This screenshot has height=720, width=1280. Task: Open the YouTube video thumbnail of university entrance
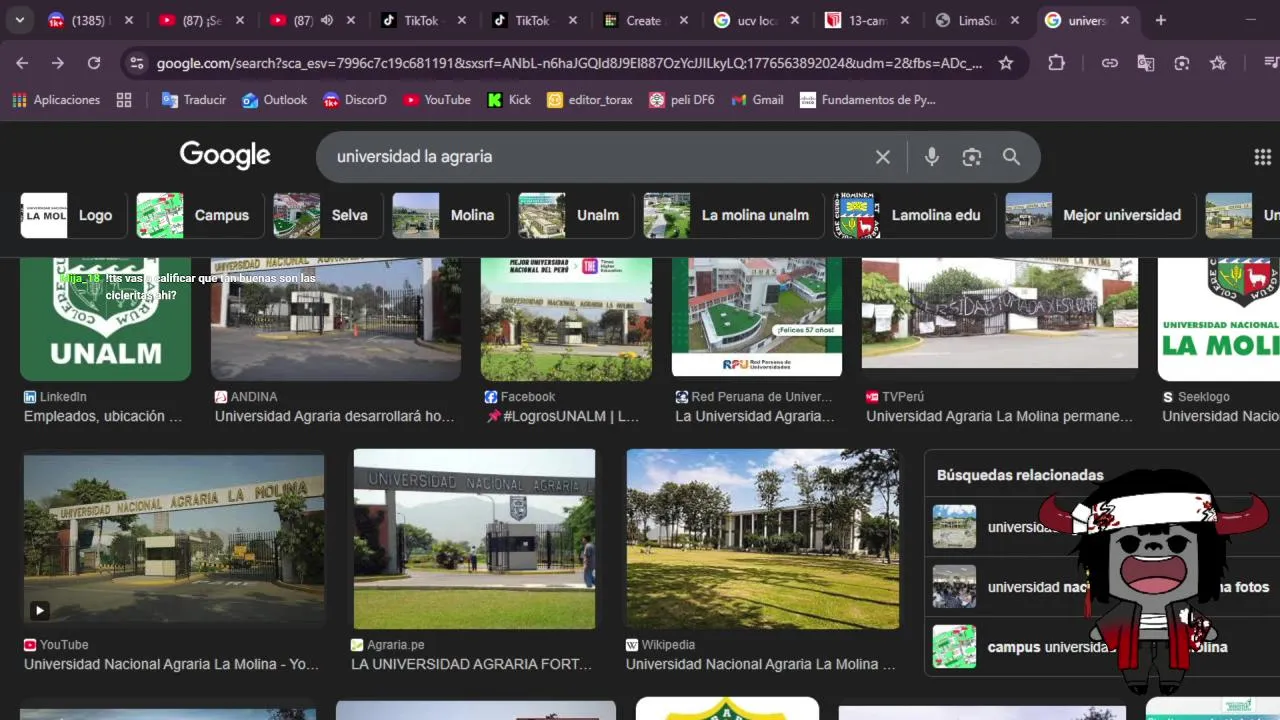(x=174, y=541)
